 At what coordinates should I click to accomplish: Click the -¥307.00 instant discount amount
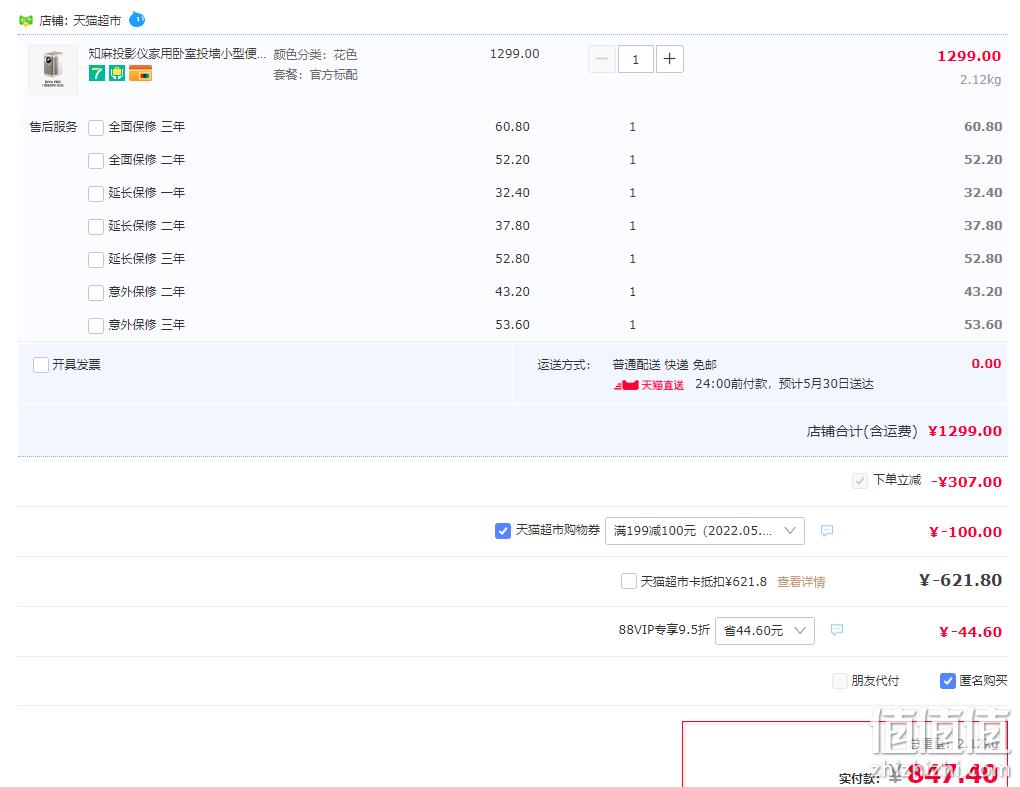coord(966,482)
